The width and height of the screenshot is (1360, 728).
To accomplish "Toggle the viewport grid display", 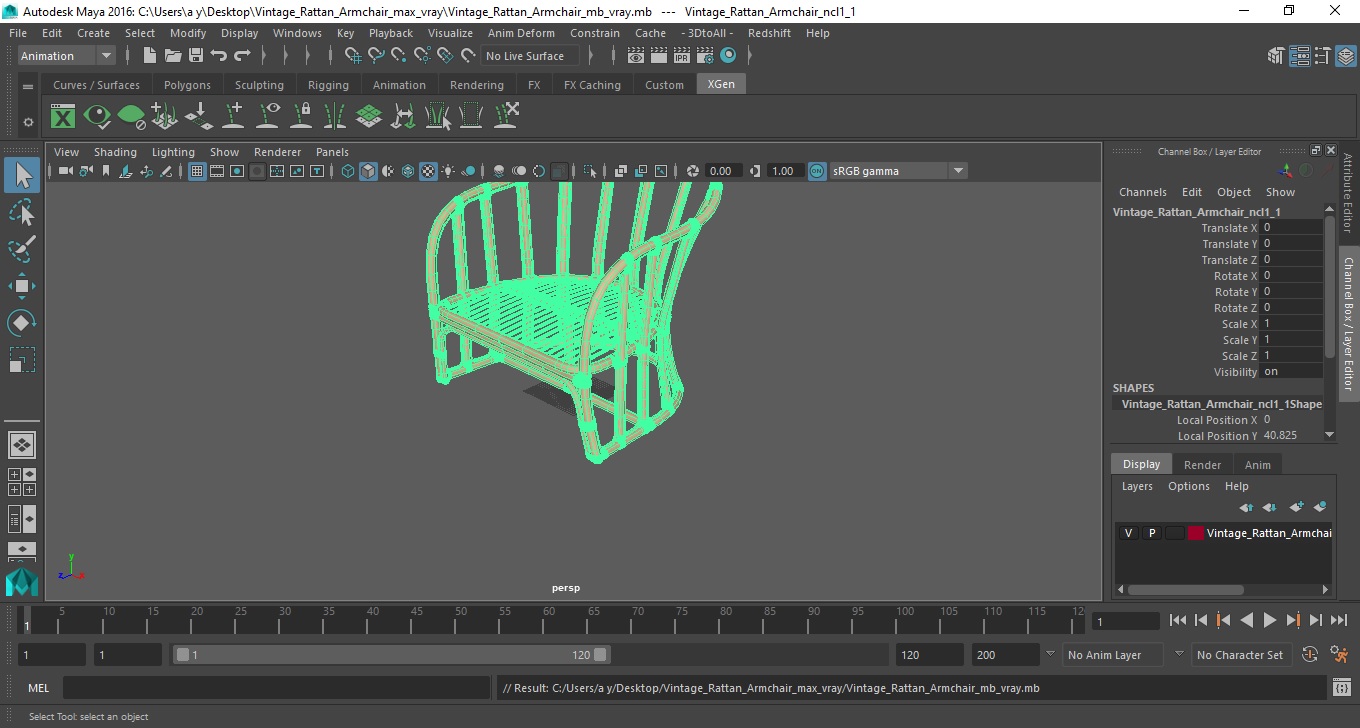I will click(x=197, y=171).
